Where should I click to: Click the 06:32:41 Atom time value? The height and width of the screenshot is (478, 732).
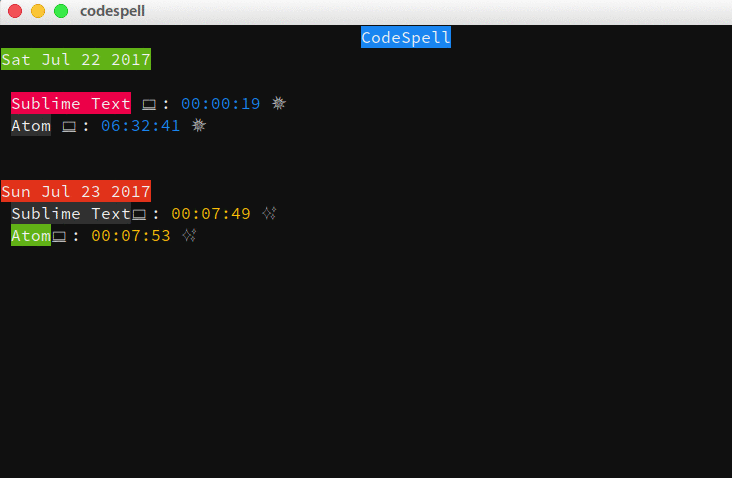140,126
